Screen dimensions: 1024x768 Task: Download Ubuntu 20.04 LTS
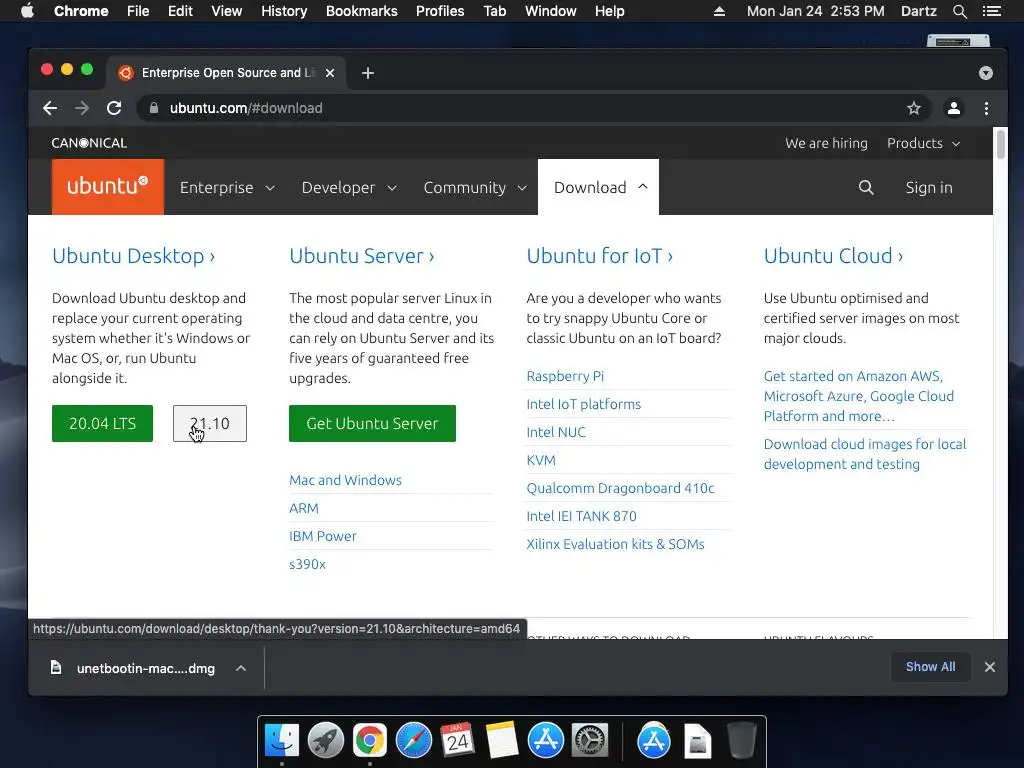pos(103,423)
